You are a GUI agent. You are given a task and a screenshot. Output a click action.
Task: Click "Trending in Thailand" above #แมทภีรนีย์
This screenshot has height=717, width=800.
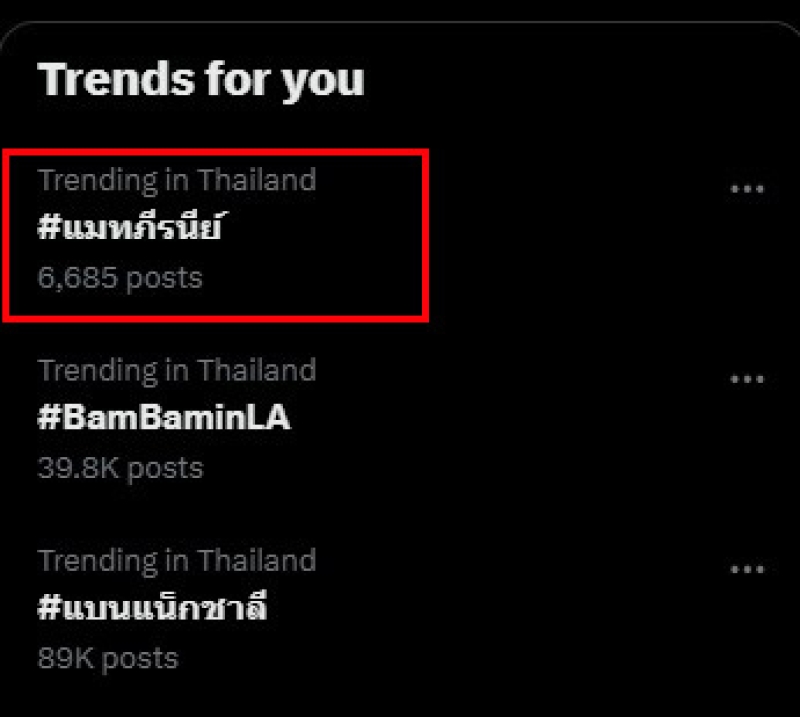click(x=177, y=180)
